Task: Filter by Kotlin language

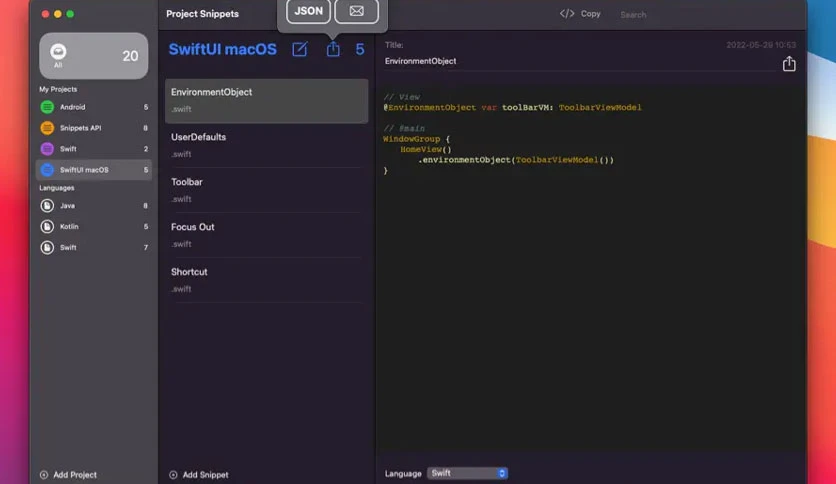Action: pos(94,227)
